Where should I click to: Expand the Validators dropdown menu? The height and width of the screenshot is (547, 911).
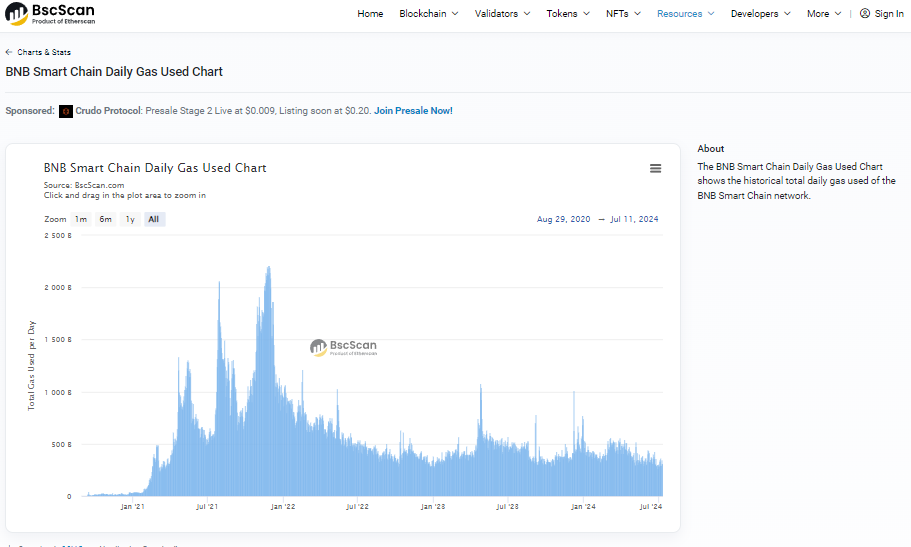[x=503, y=14]
